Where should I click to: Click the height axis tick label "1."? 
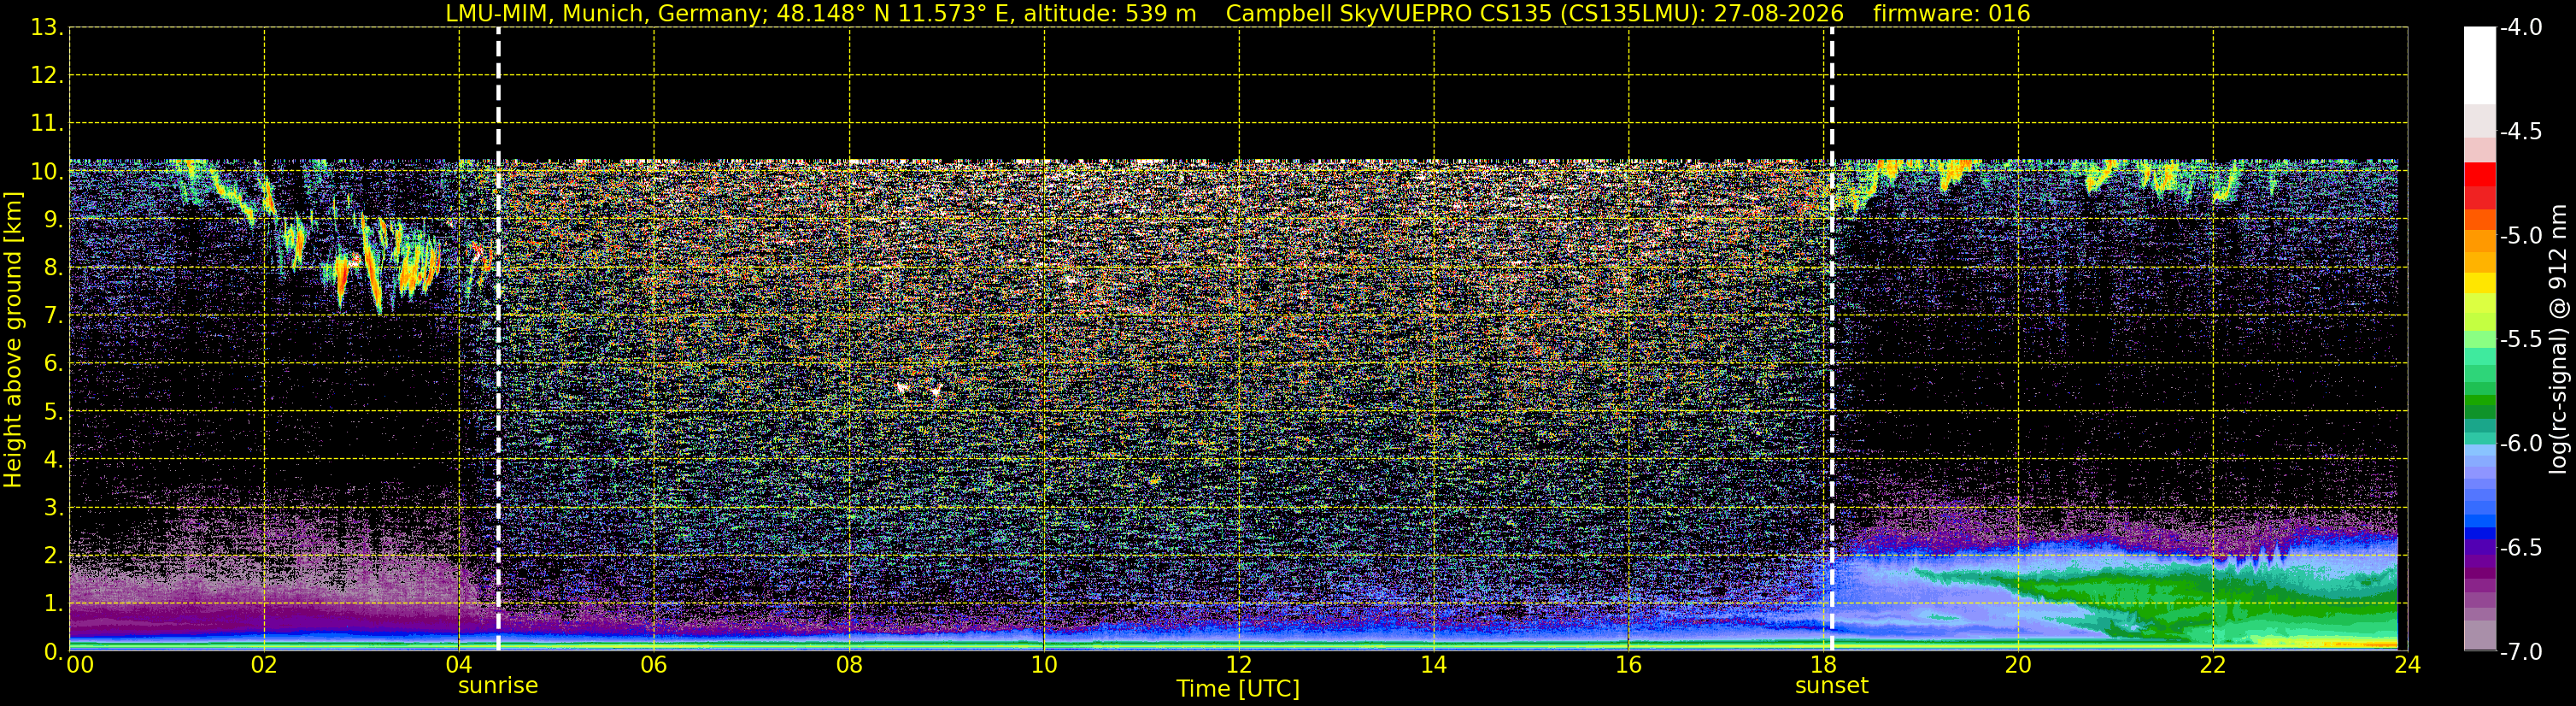point(53,604)
